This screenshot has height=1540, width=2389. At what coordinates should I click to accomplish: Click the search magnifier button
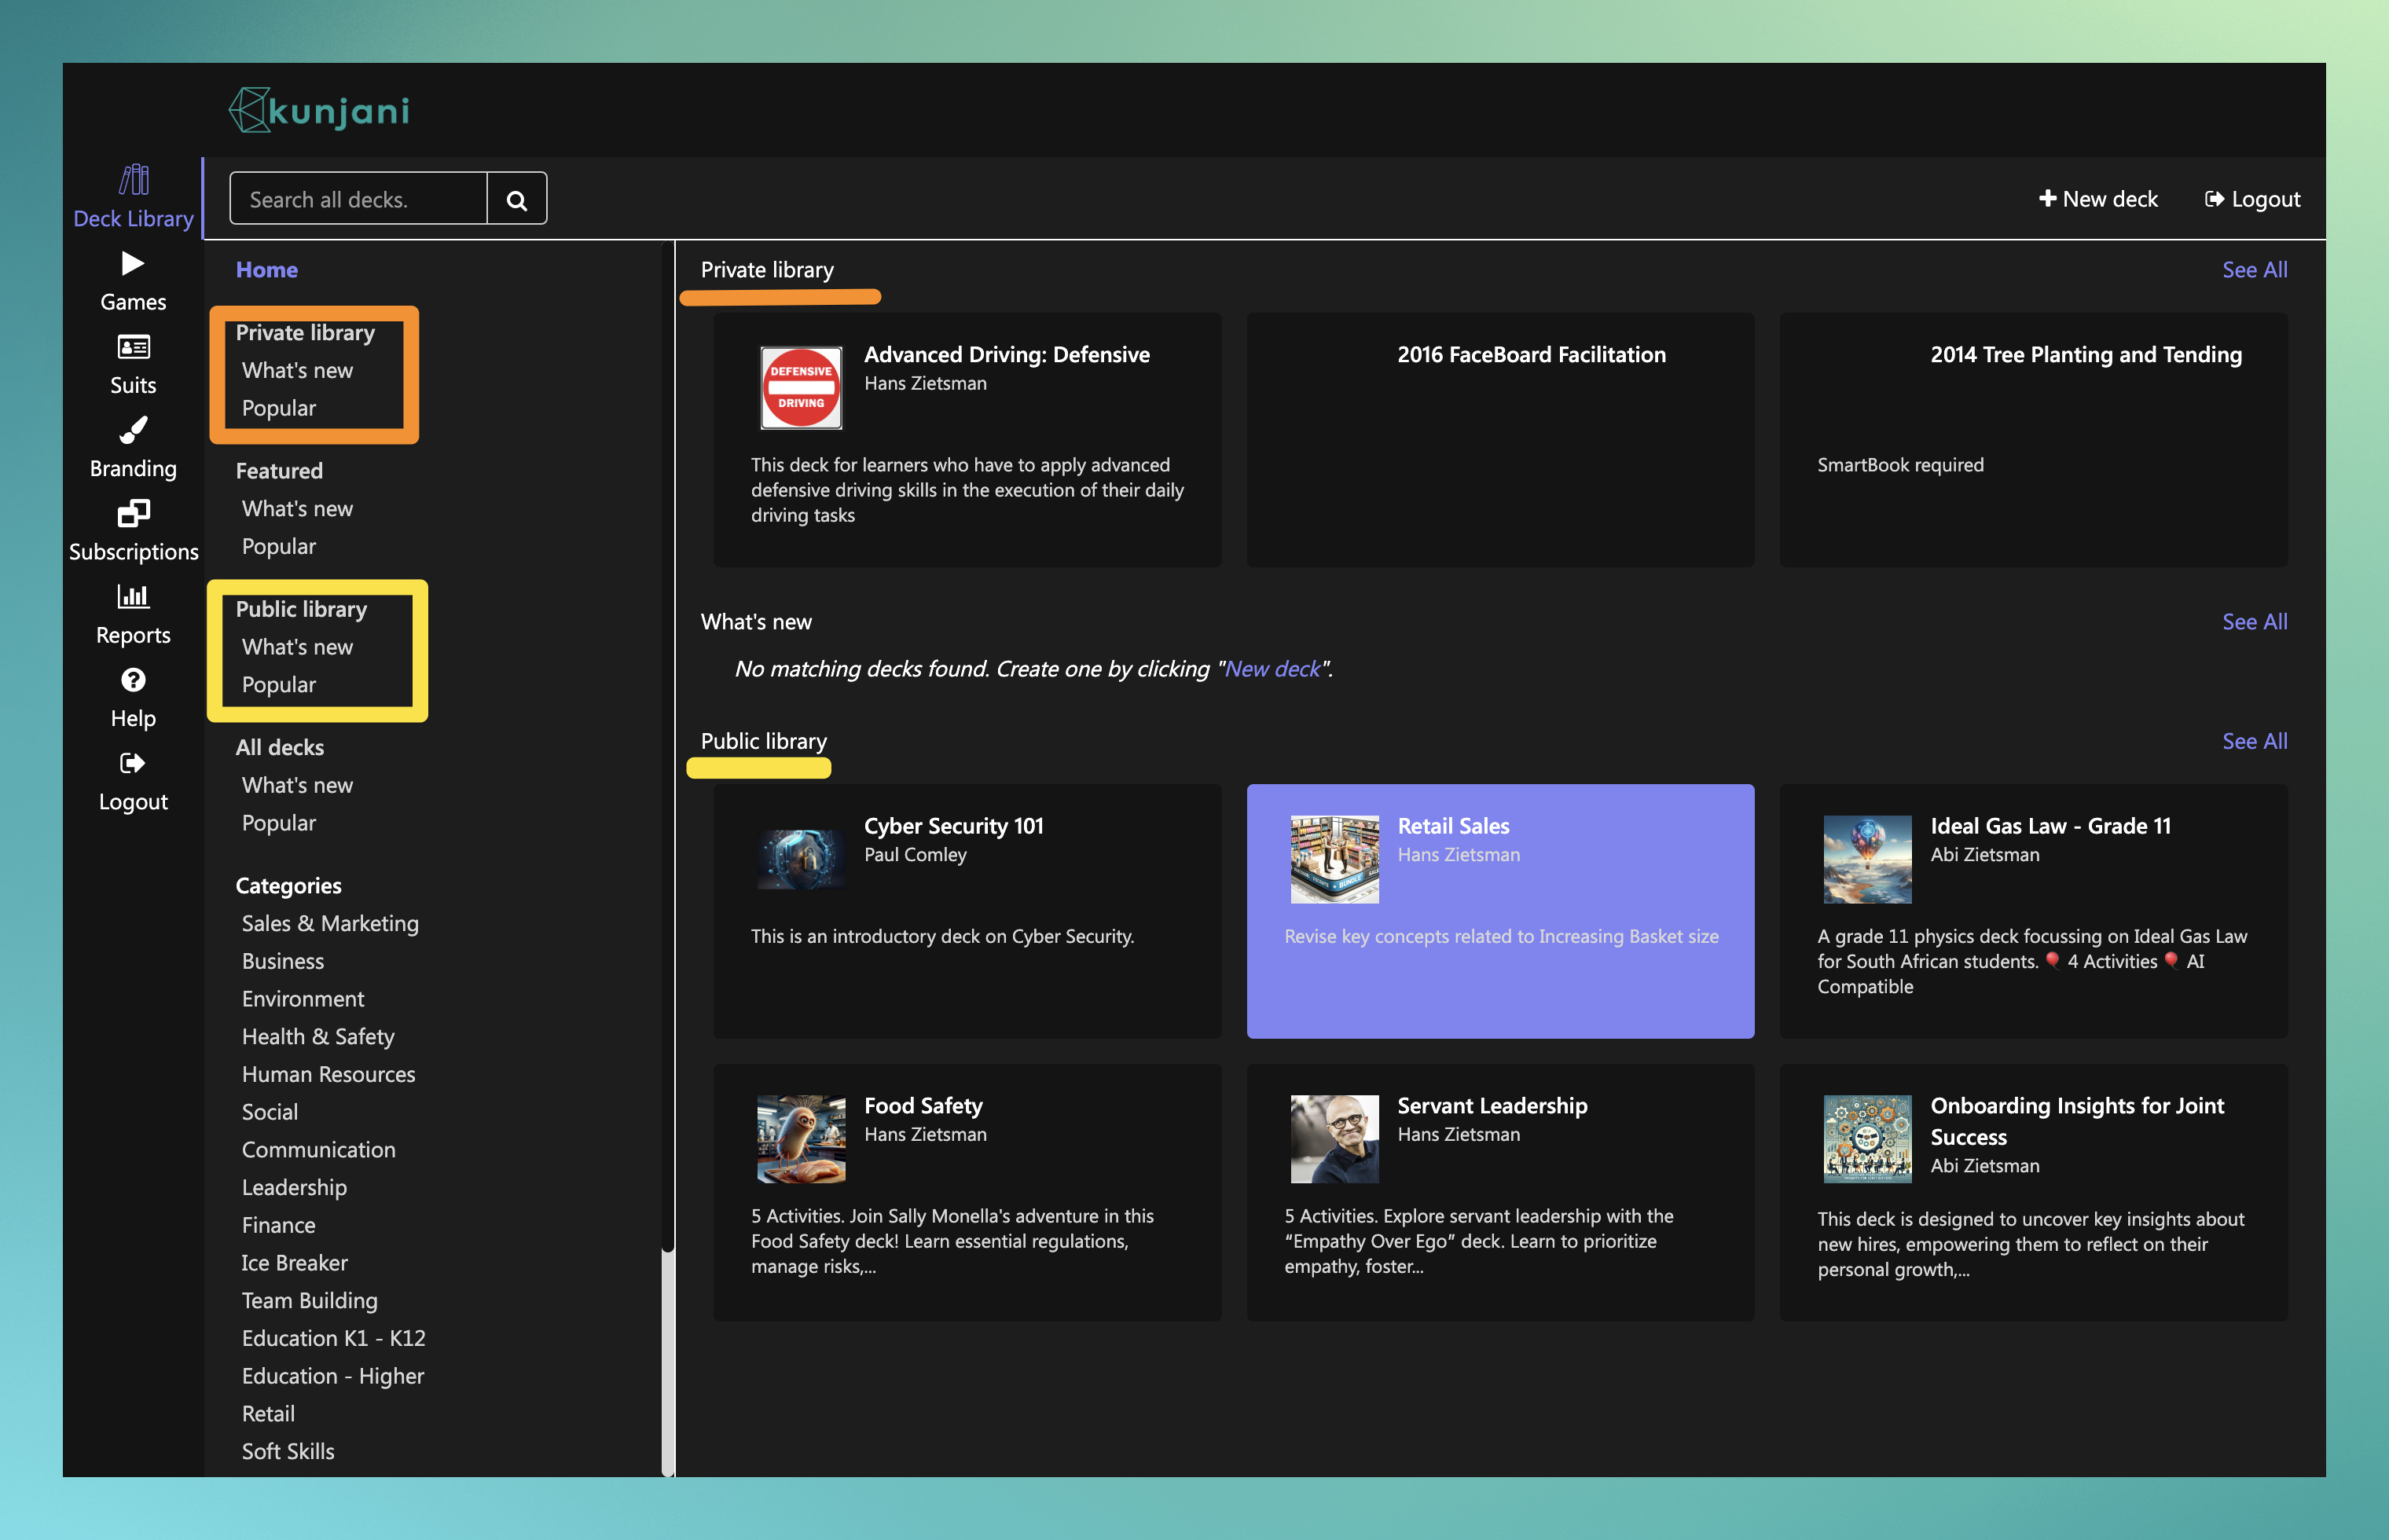[517, 199]
